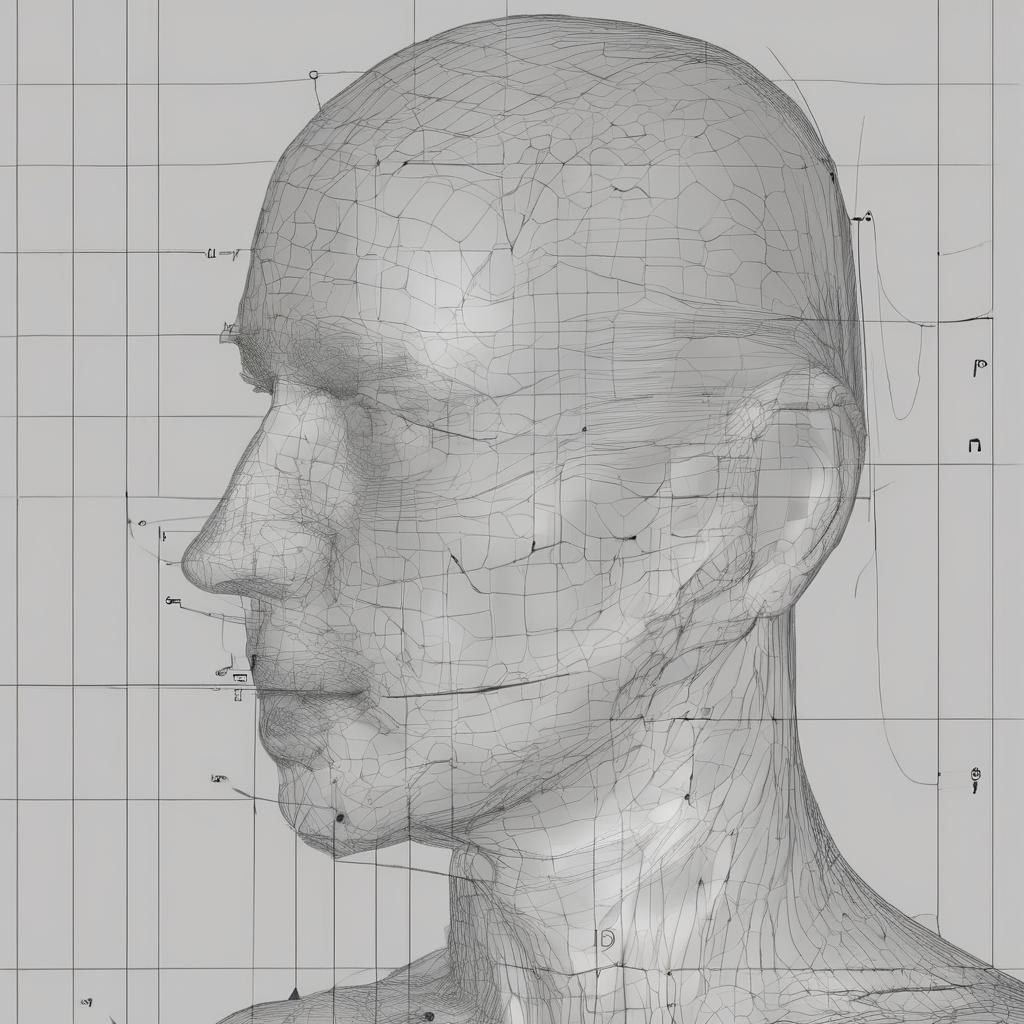Click the black dot at the bottom of the chest

428,1017
